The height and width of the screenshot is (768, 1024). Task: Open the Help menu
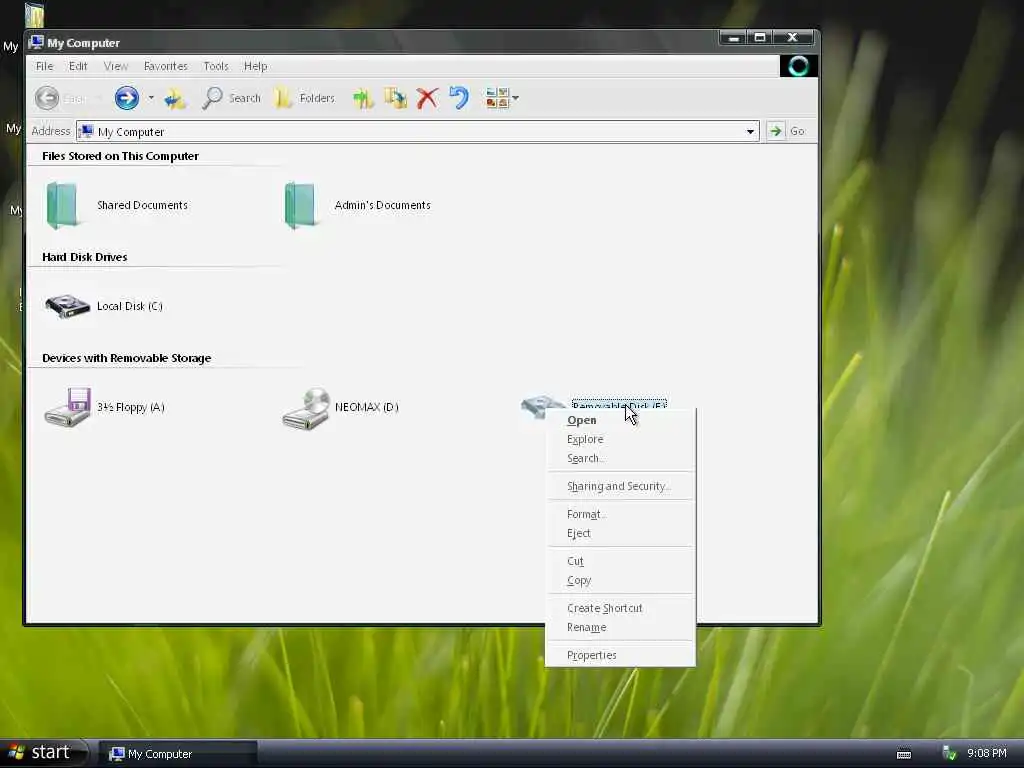(255, 66)
